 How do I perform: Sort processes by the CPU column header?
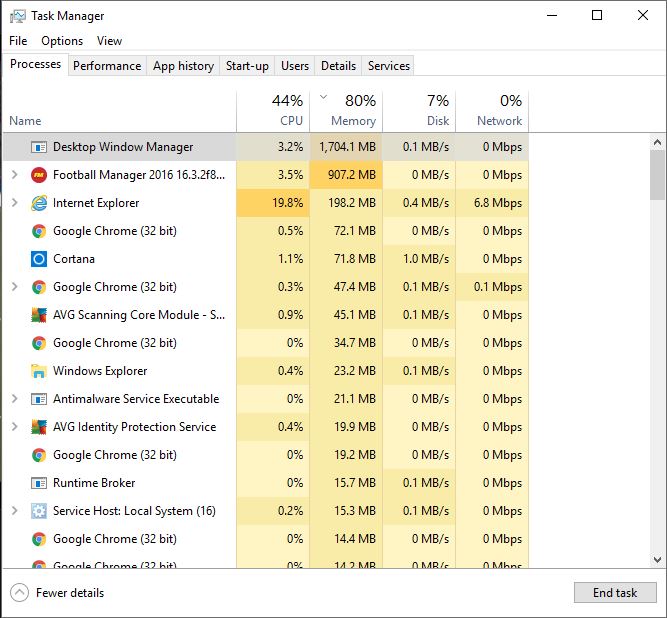pyautogui.click(x=273, y=111)
